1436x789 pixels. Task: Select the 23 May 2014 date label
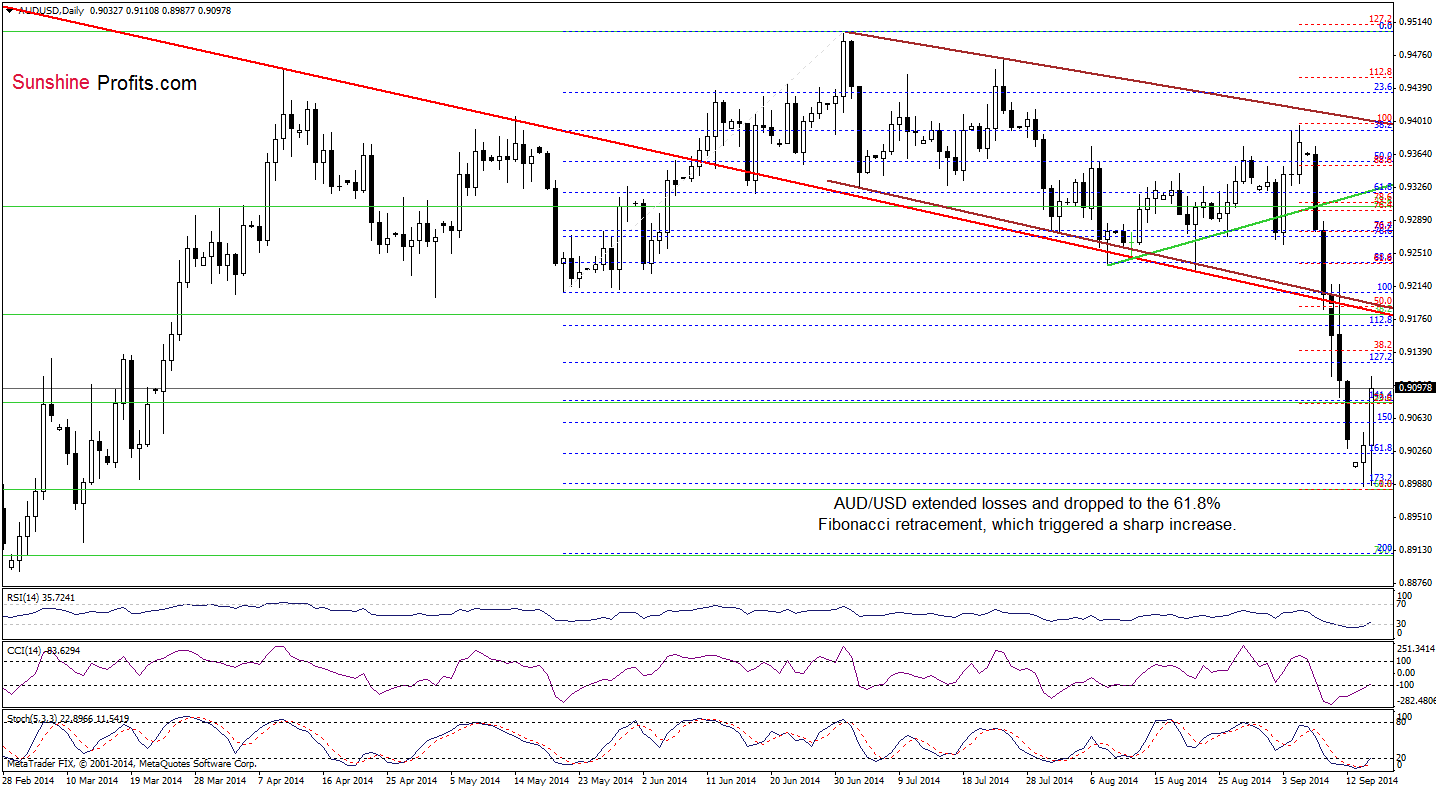[x=604, y=780]
